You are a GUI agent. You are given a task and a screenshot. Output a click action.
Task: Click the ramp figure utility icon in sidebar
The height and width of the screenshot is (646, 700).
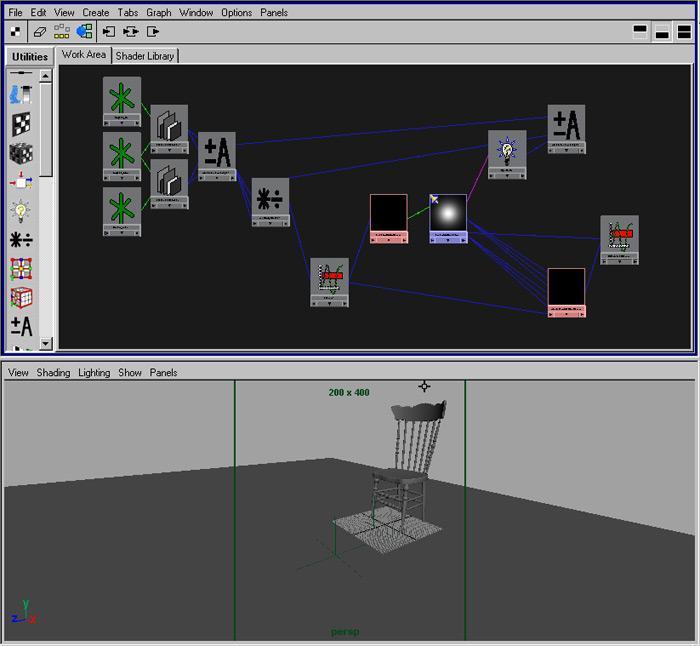tap(21, 94)
